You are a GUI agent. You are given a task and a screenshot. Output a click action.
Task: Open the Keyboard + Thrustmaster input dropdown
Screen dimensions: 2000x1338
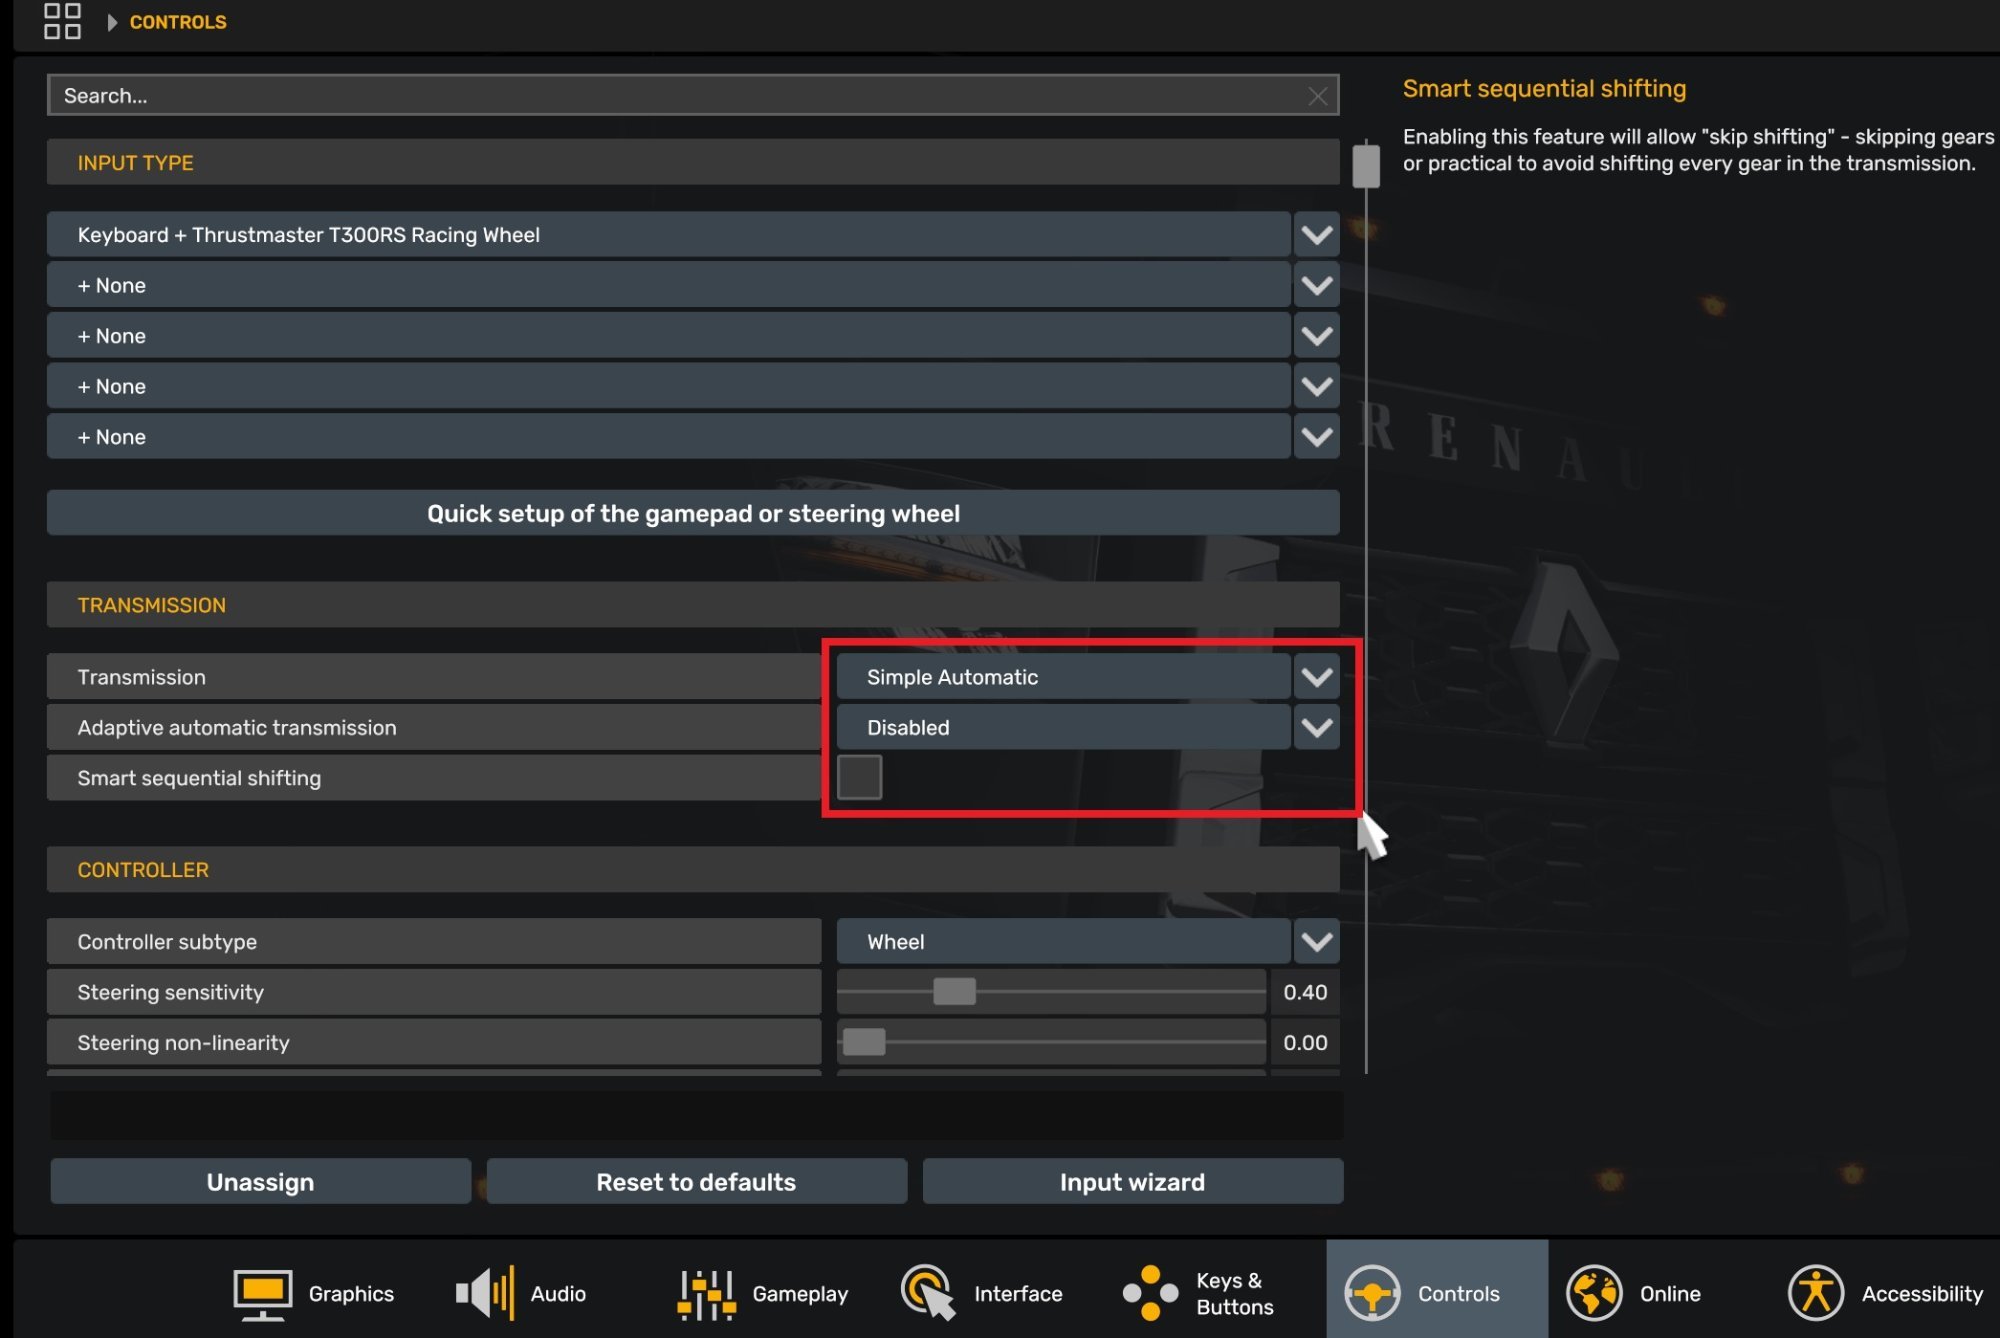1316,235
